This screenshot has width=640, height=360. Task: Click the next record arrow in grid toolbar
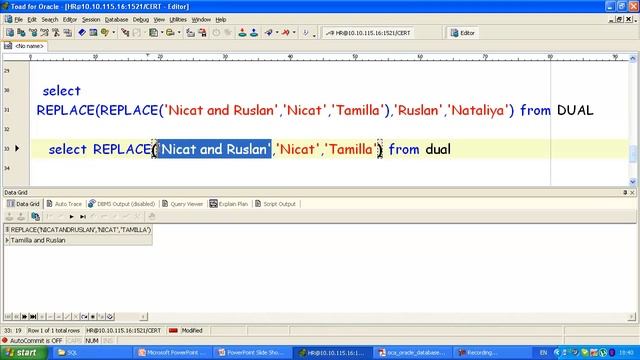(x=71, y=217)
